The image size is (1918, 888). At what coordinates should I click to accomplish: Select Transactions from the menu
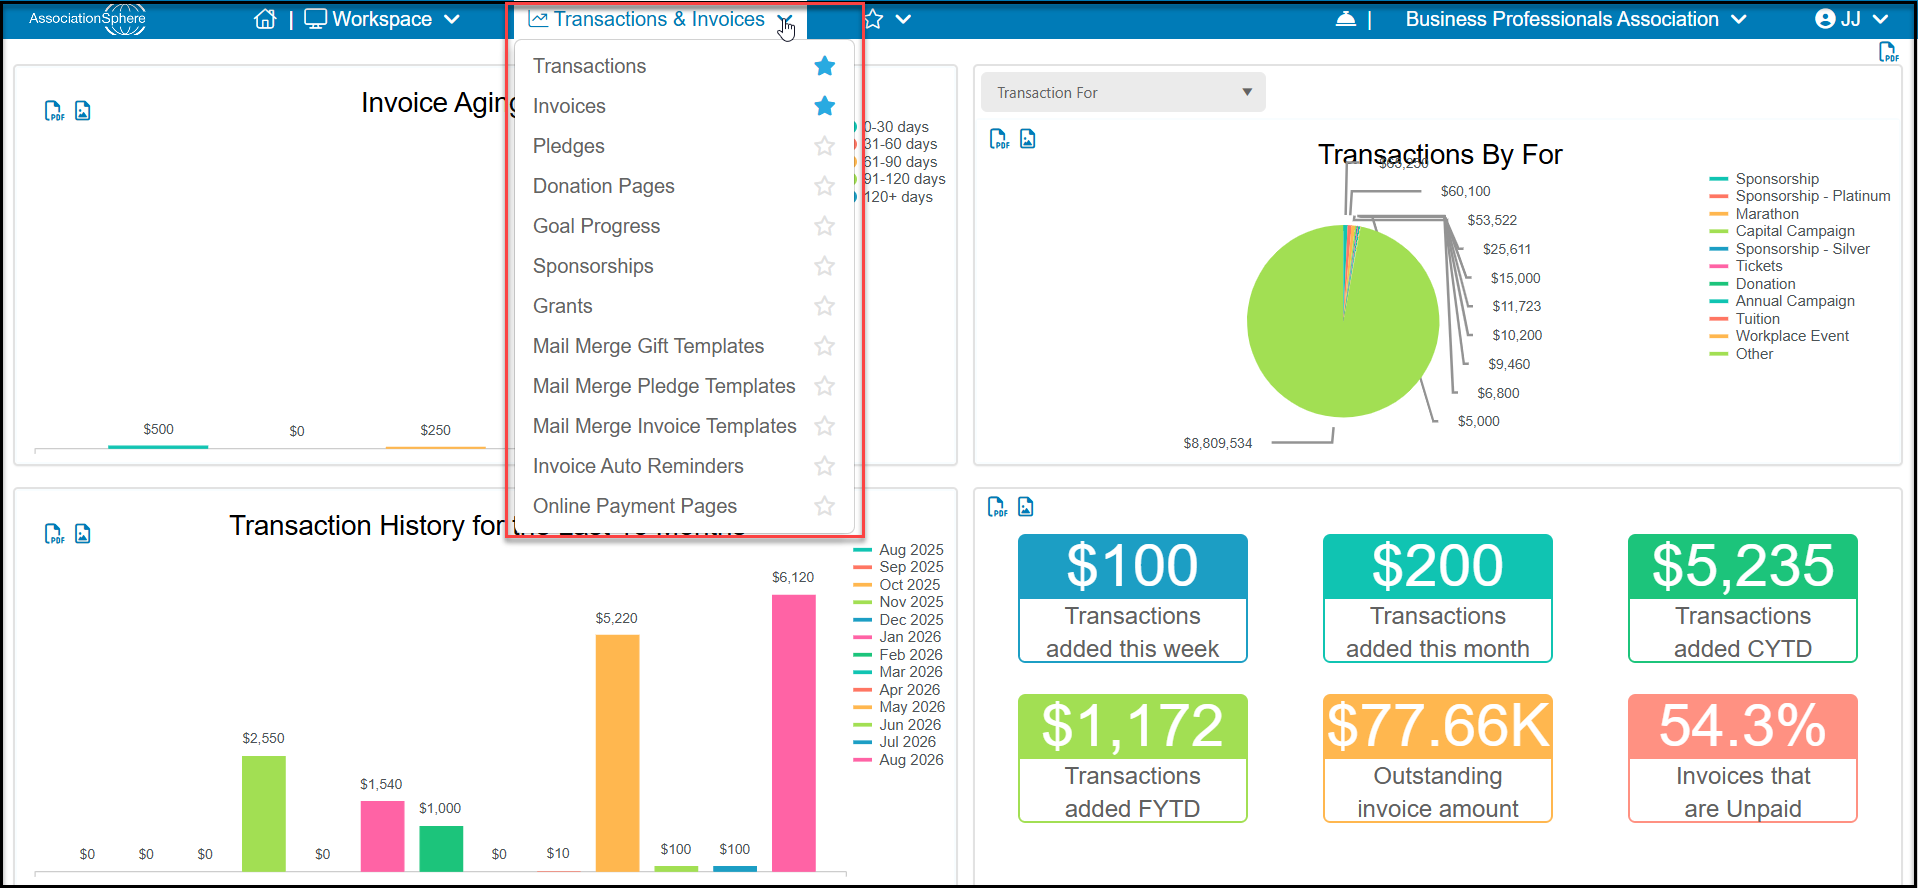pyautogui.click(x=589, y=66)
